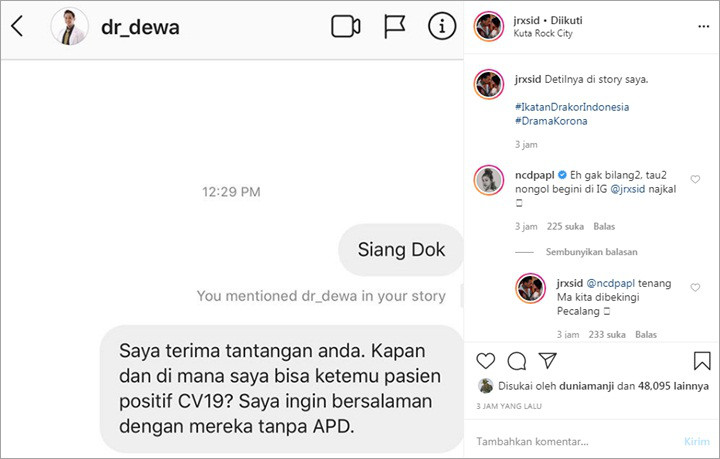Open conversation info via the circled i icon
The height and width of the screenshot is (459, 720).
coord(442,26)
